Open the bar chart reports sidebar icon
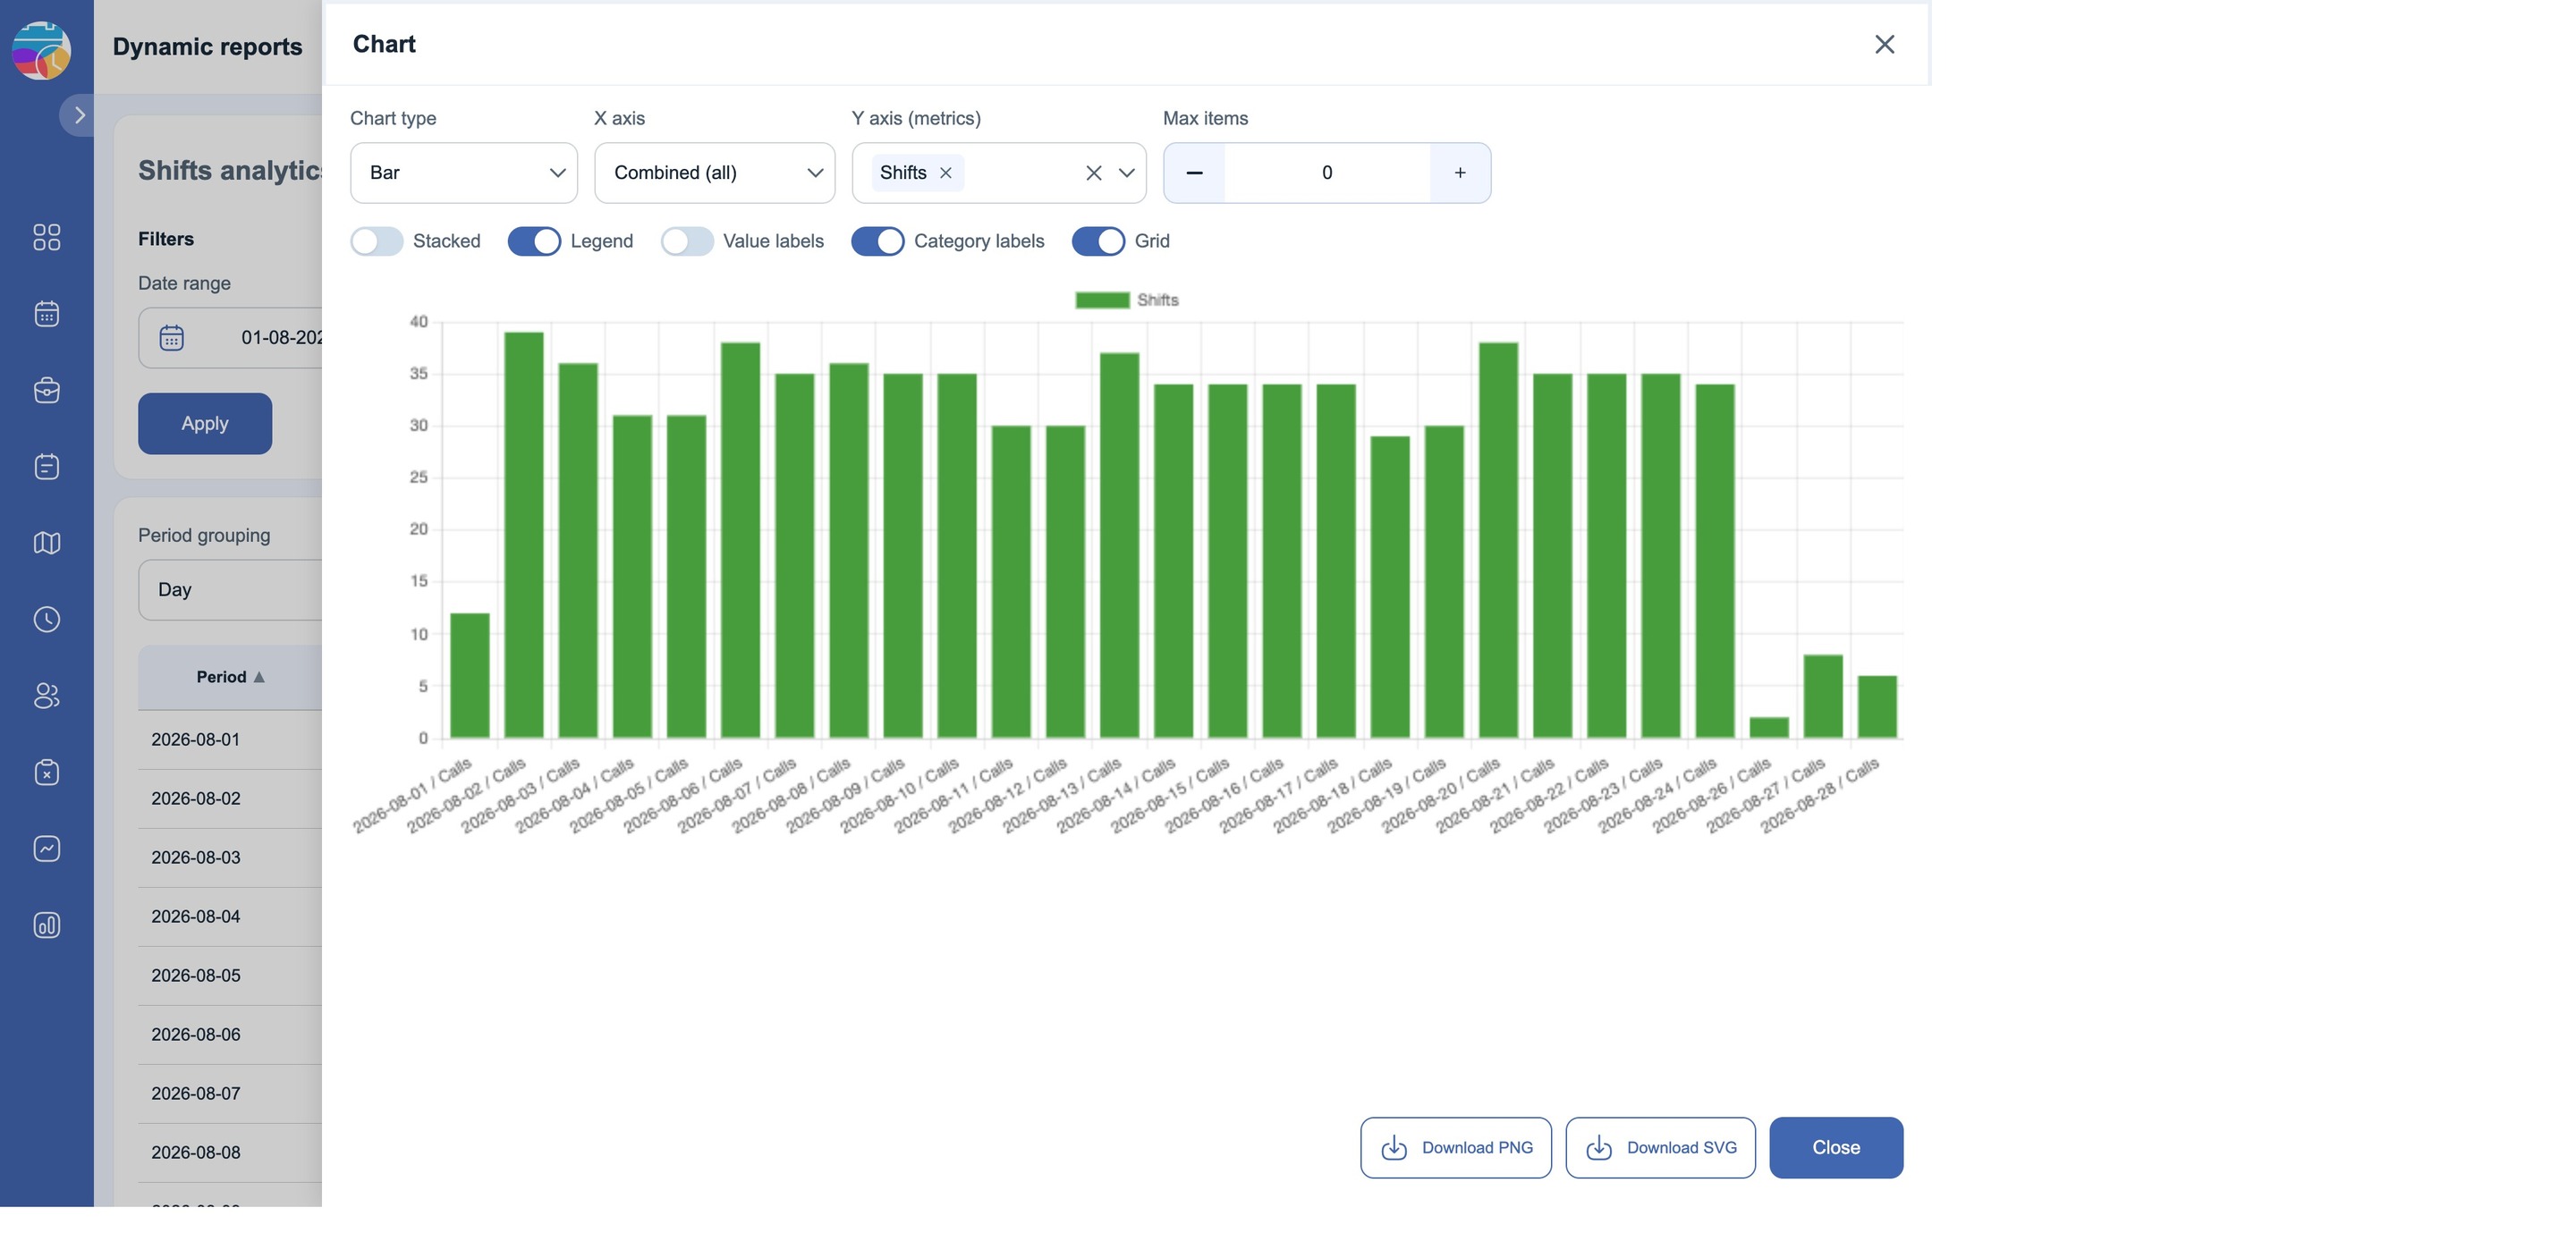The width and height of the screenshot is (2576, 1233). pyautogui.click(x=47, y=925)
